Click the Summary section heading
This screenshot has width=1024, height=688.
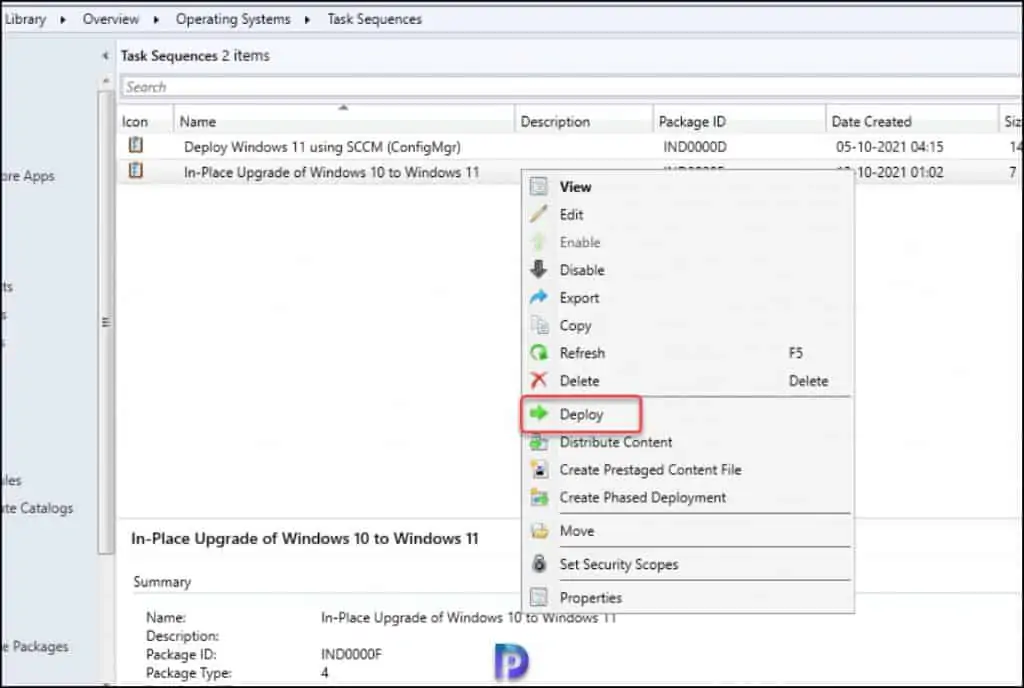coord(162,582)
